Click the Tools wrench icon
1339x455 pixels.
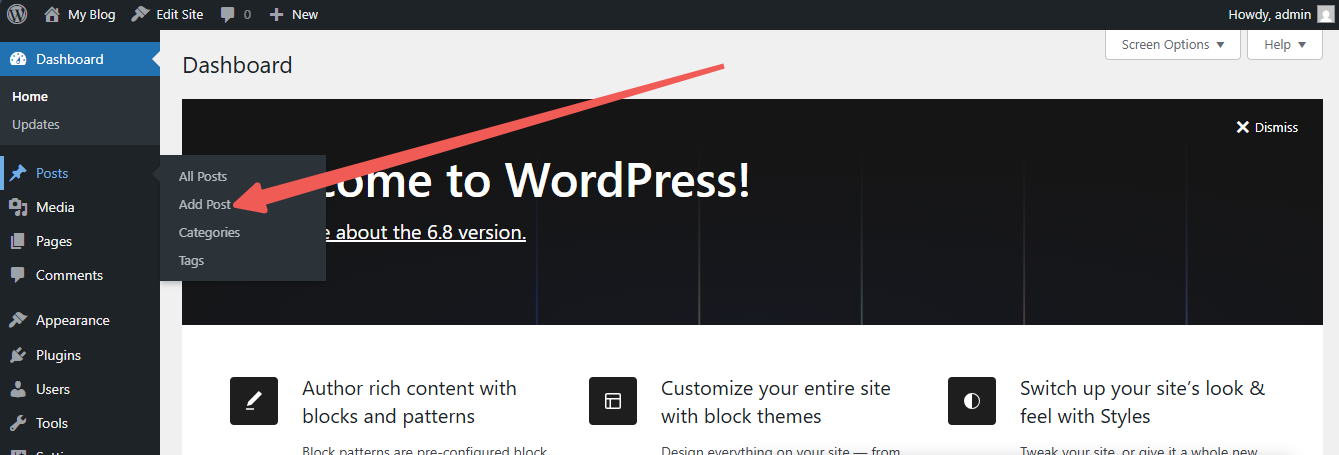(x=18, y=423)
